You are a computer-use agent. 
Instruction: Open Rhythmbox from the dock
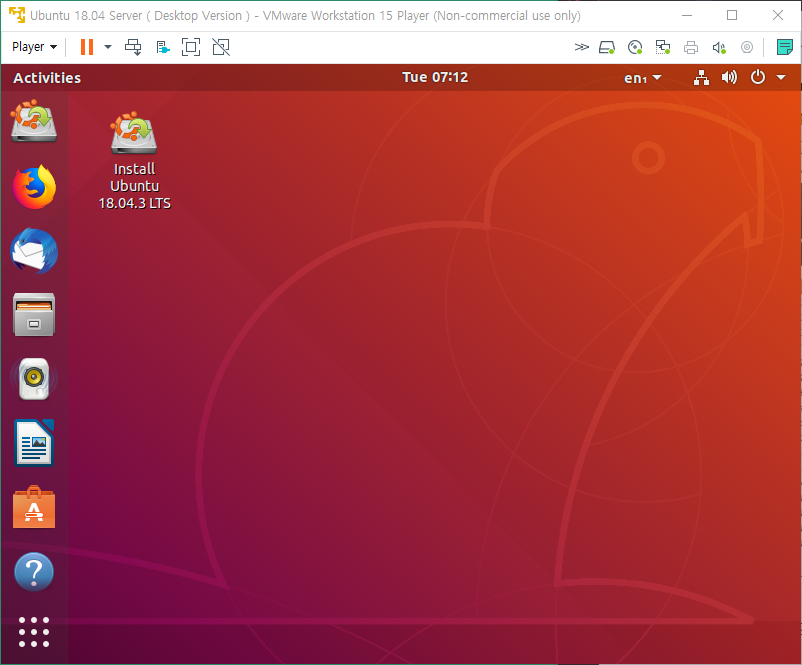click(34, 379)
